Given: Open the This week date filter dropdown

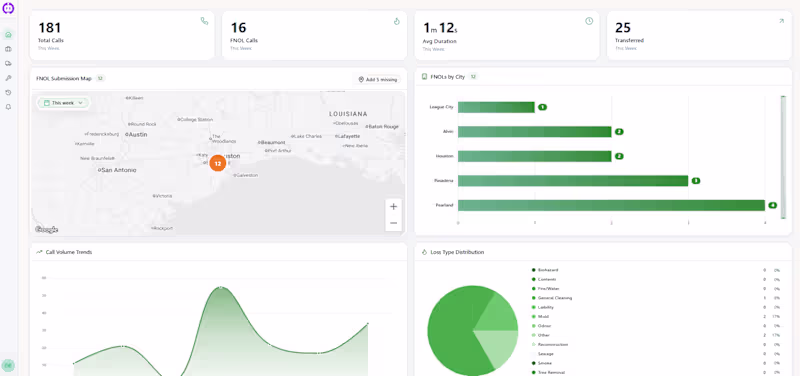Looking at the screenshot, I should click(63, 103).
